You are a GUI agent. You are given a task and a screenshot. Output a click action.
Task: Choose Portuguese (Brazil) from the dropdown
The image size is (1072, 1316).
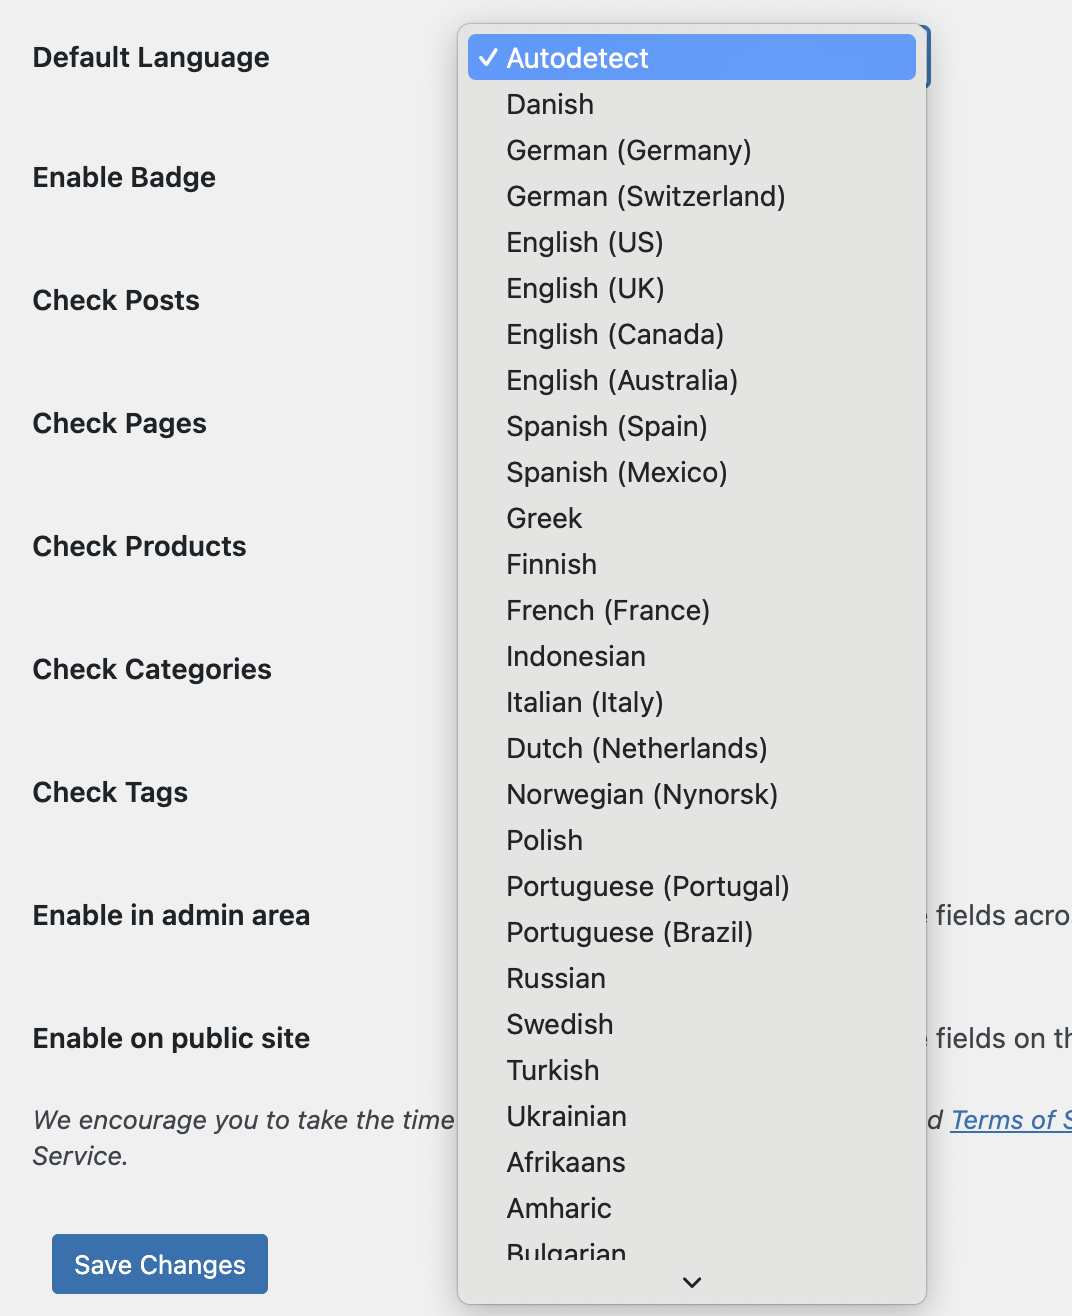630,932
